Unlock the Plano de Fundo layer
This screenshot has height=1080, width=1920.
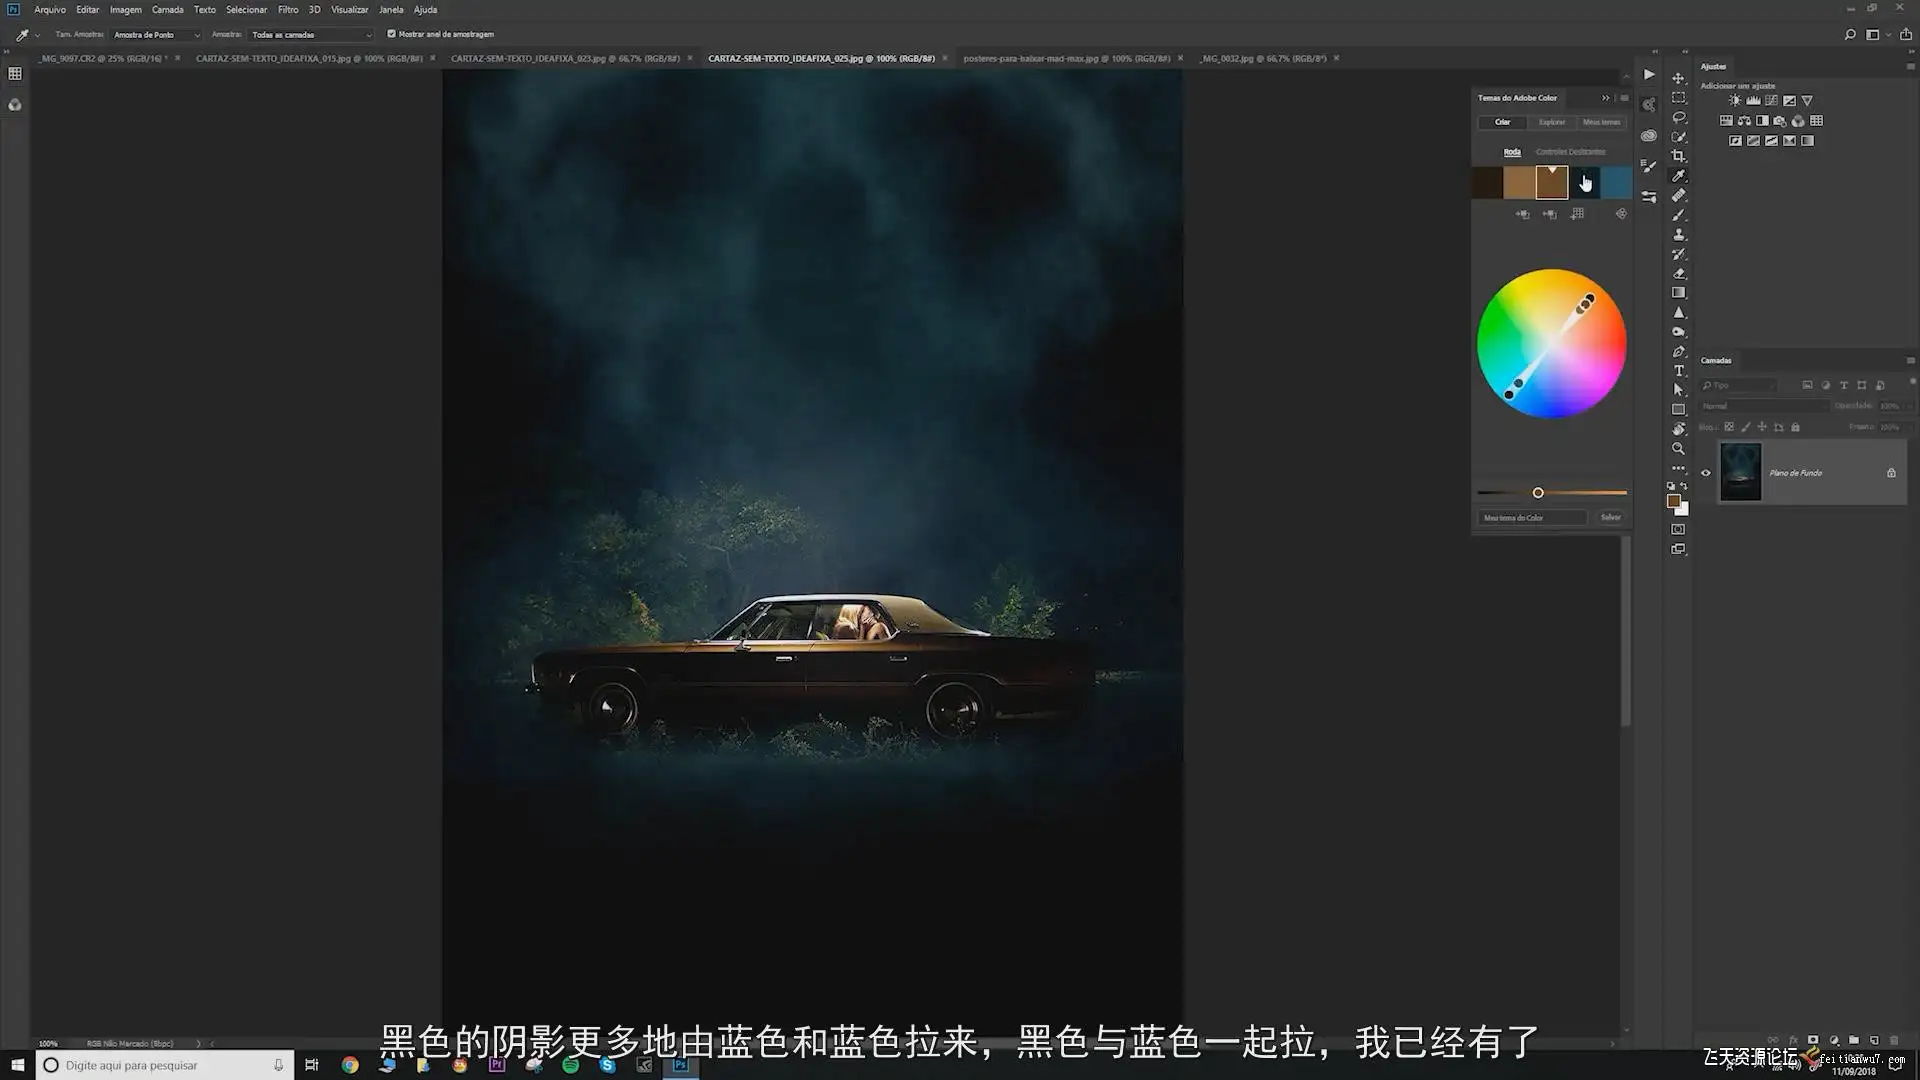[1891, 473]
